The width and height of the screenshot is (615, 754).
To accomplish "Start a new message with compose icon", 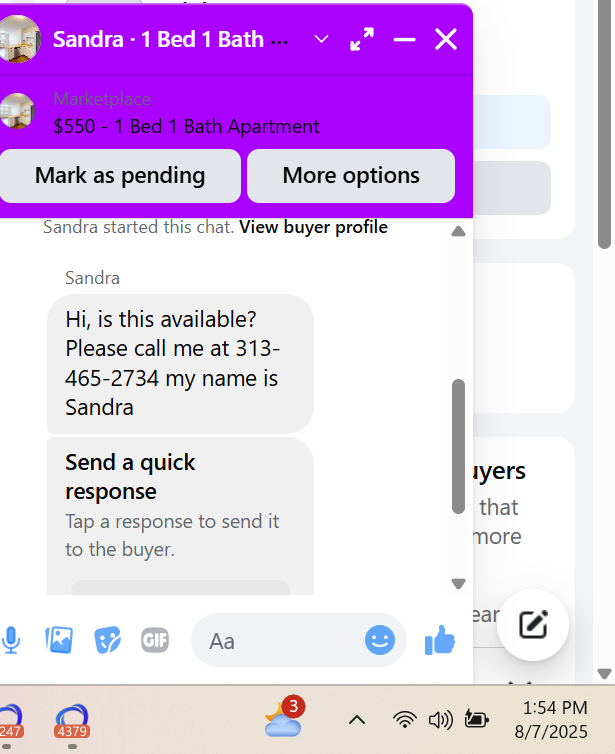I will pos(533,625).
